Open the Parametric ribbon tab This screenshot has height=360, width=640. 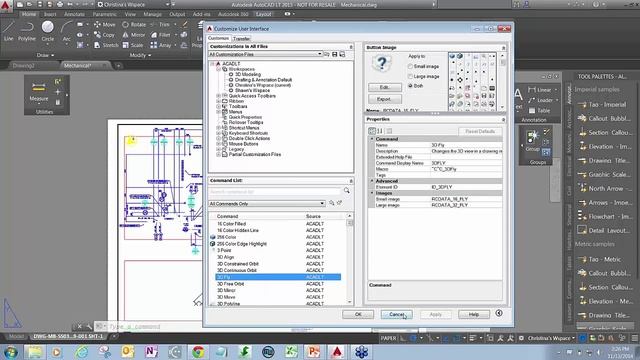[104, 14]
